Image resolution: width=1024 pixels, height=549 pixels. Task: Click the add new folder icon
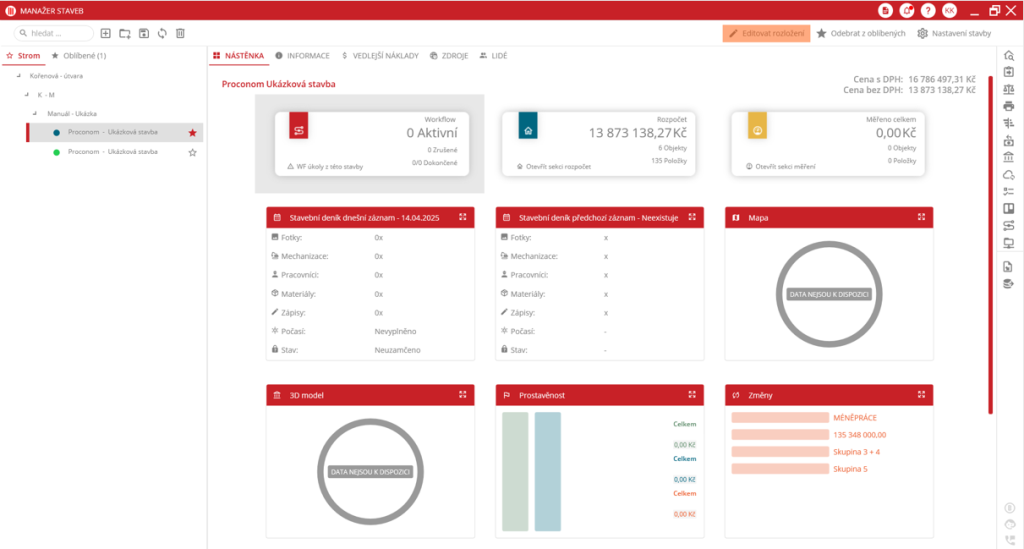pos(125,33)
